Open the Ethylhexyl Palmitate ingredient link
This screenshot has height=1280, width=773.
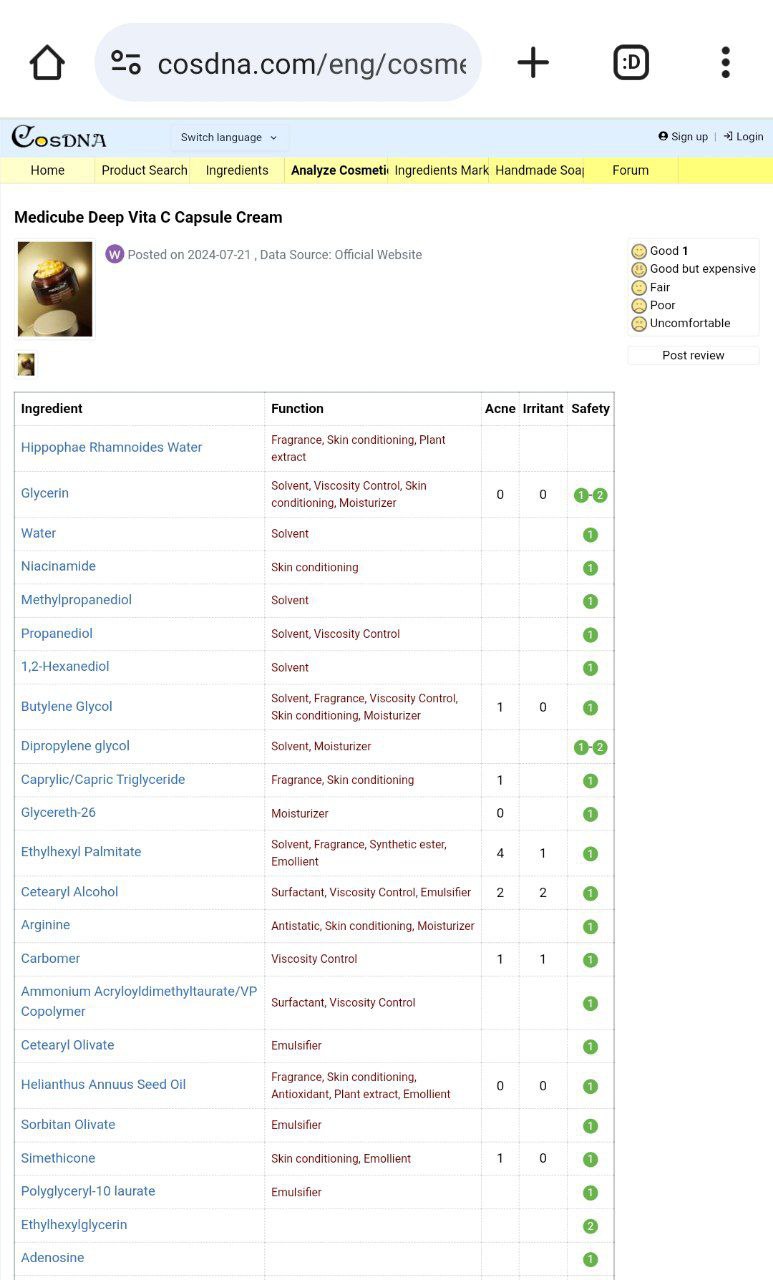(x=81, y=852)
